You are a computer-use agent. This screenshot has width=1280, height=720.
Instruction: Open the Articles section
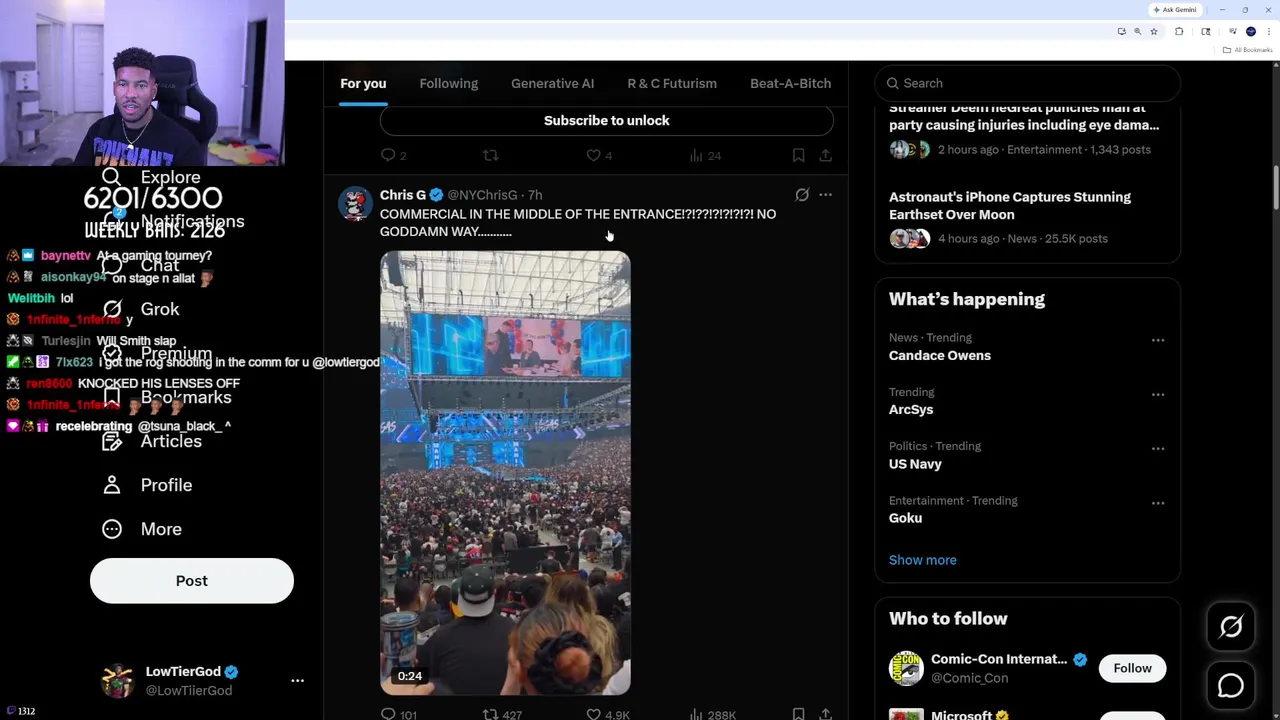[x=151, y=441]
